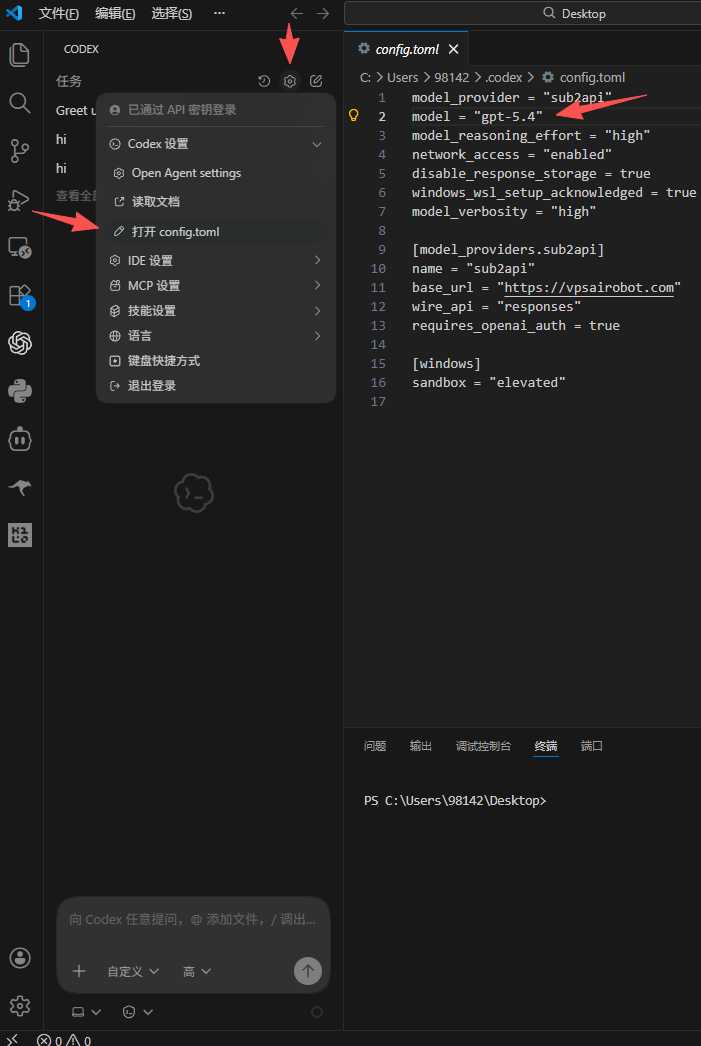Click the send arrow button in Codex
This screenshot has height=1046, width=701.
pos(308,971)
